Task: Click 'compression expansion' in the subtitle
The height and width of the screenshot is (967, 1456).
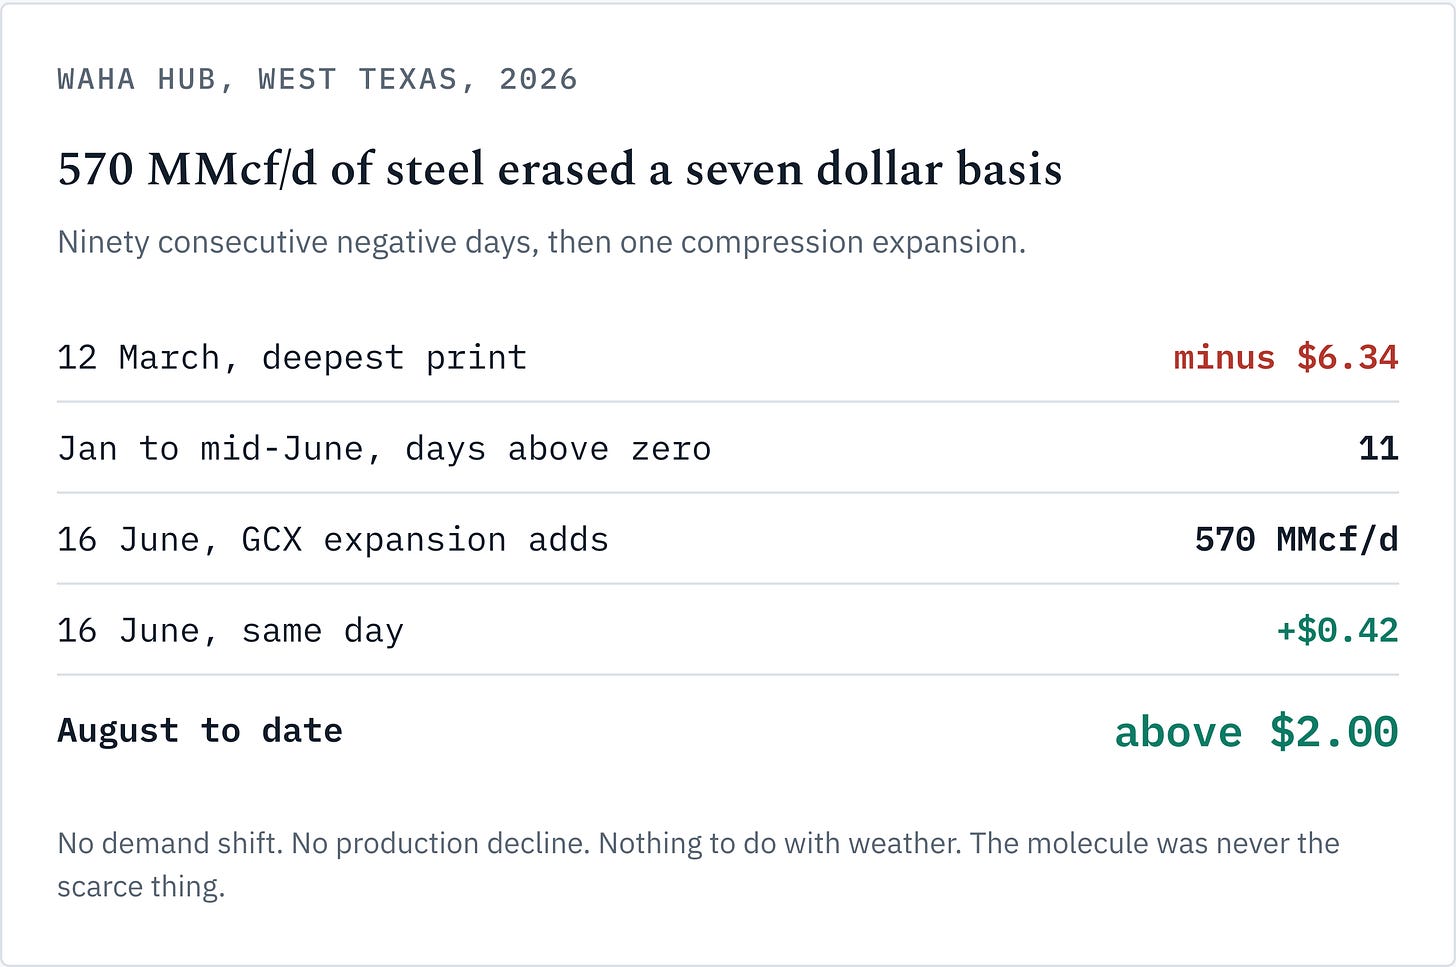Action: 854,243
